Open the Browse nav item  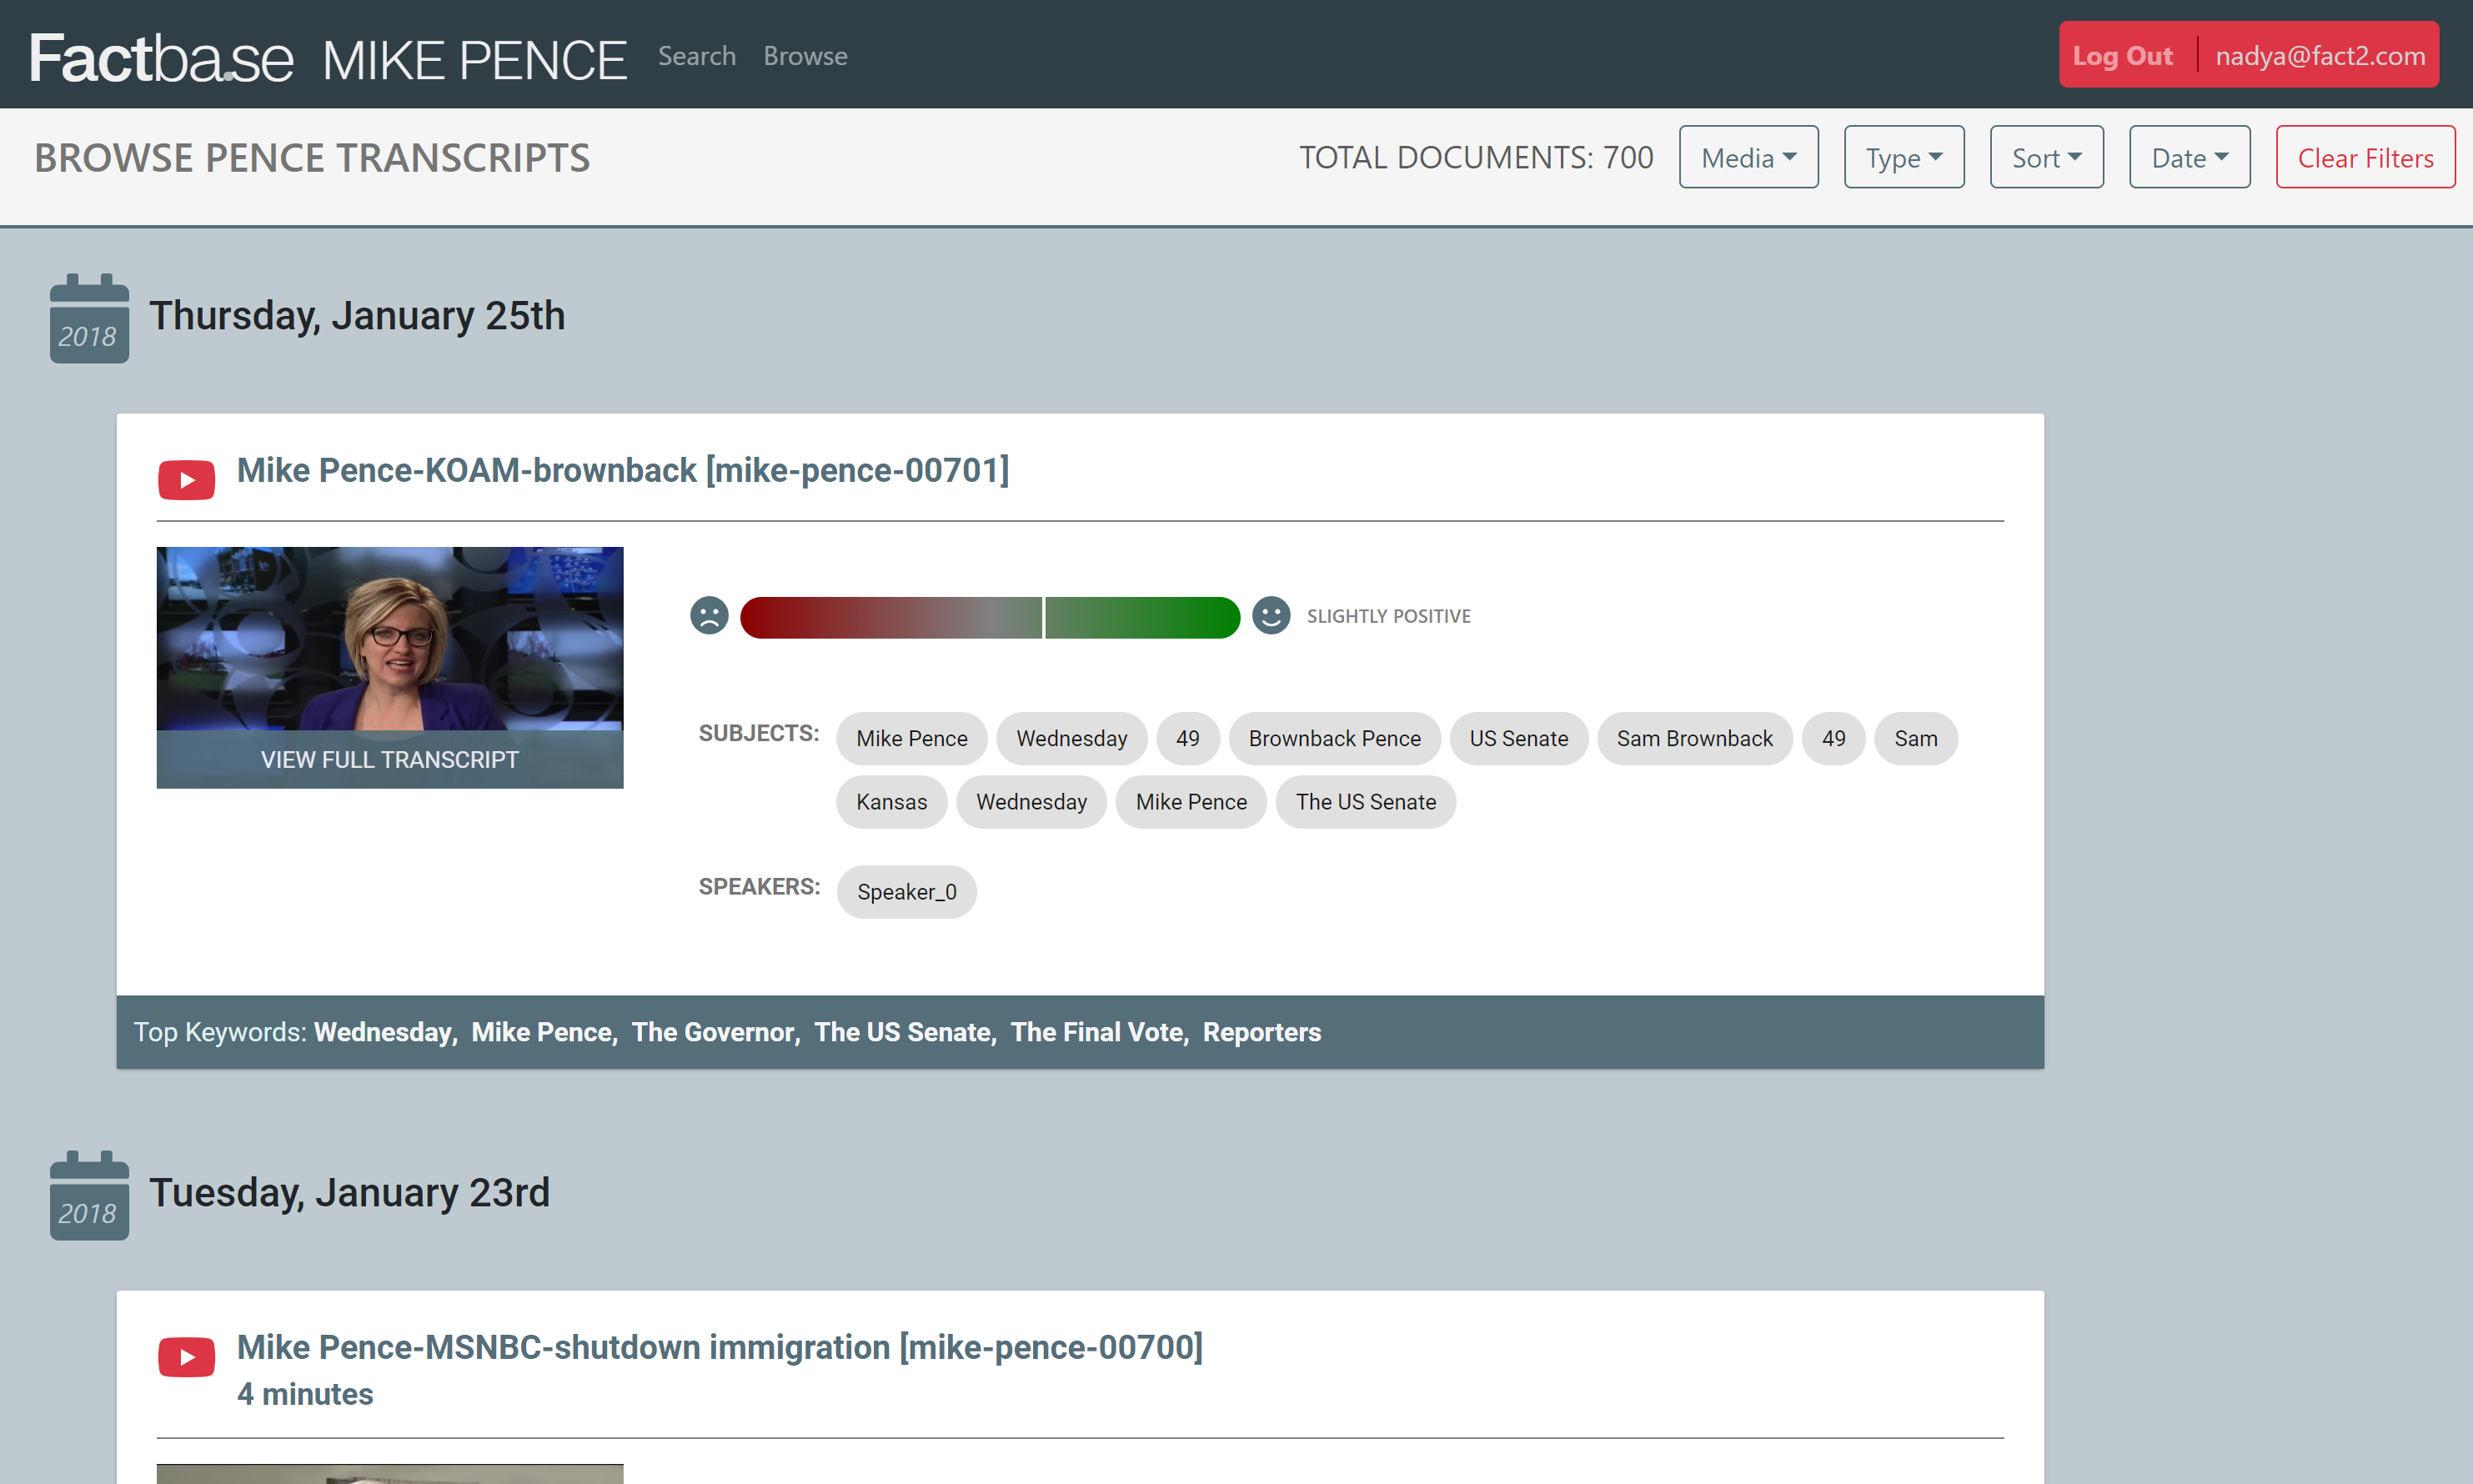click(805, 56)
